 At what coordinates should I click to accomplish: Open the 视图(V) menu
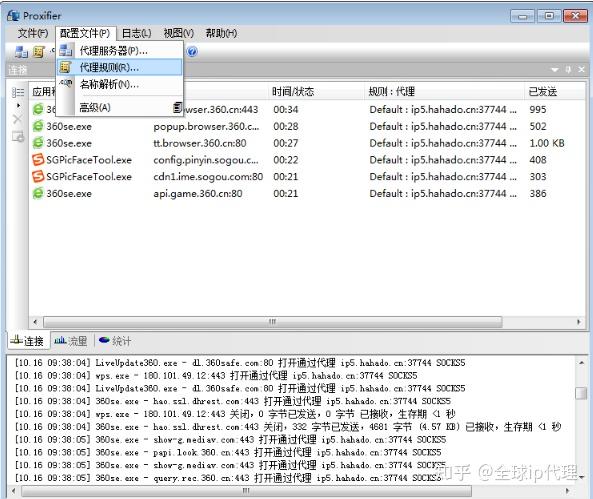[179, 34]
